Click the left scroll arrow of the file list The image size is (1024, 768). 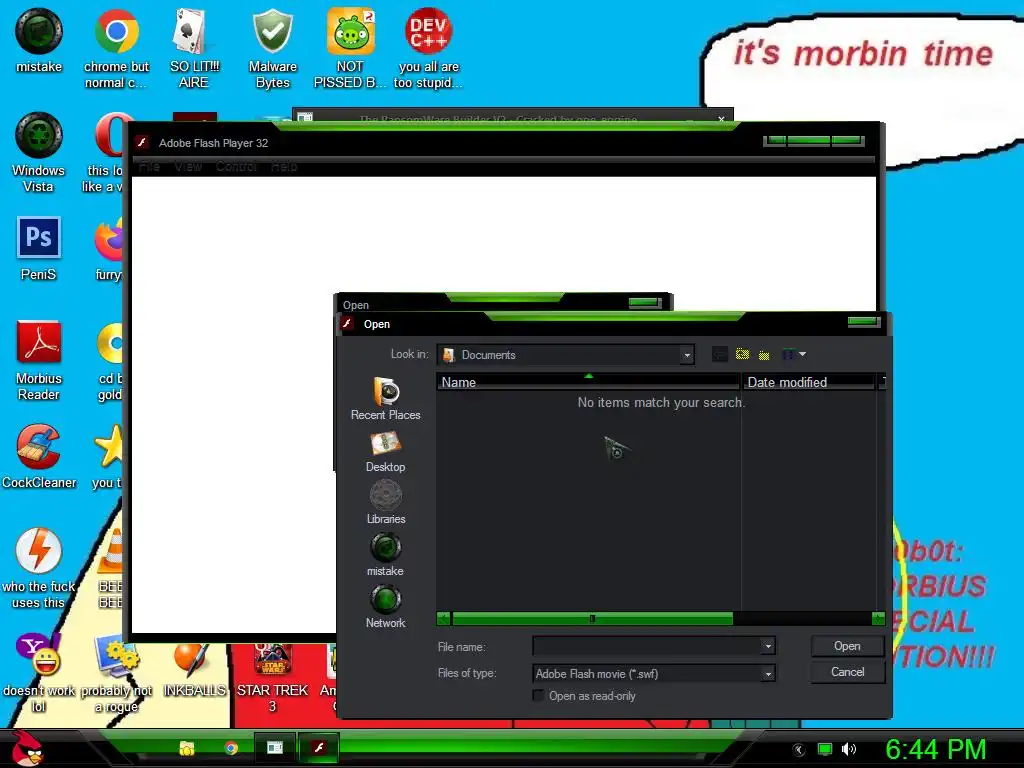pos(443,618)
